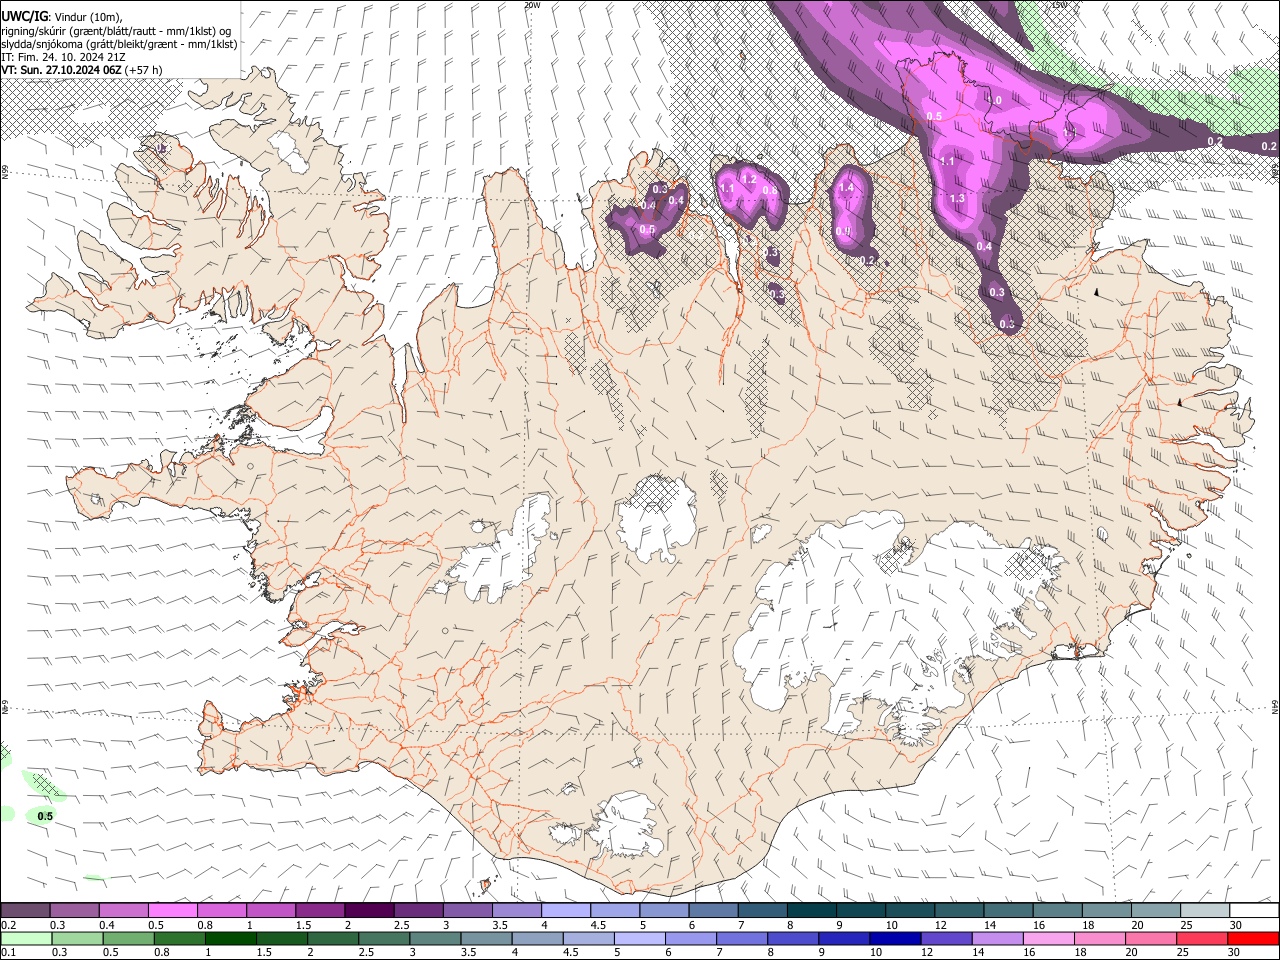Pick the orchid 0.4 snow-scale swatch

pyautogui.click(x=123, y=910)
